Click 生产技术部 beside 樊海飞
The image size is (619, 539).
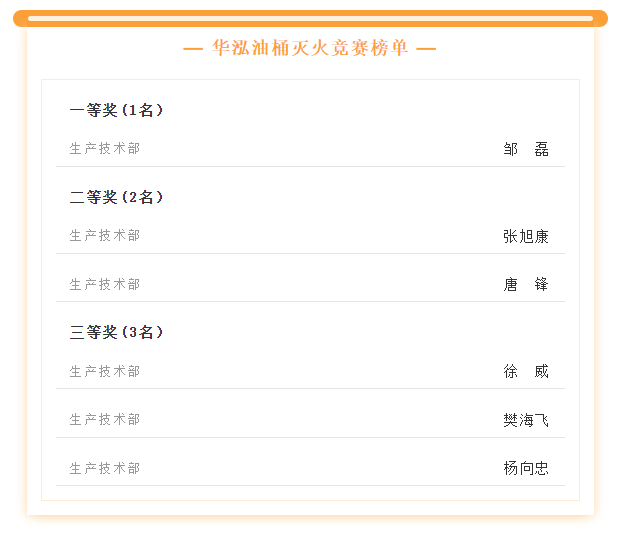click(x=105, y=420)
